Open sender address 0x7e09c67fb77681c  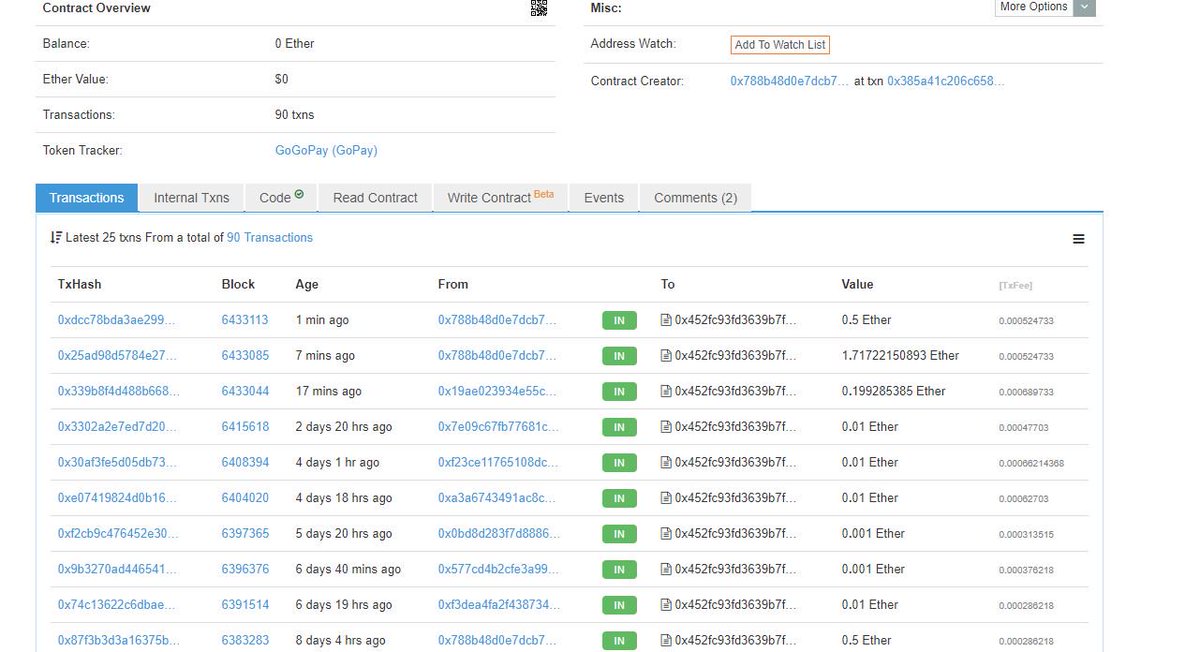[499, 427]
